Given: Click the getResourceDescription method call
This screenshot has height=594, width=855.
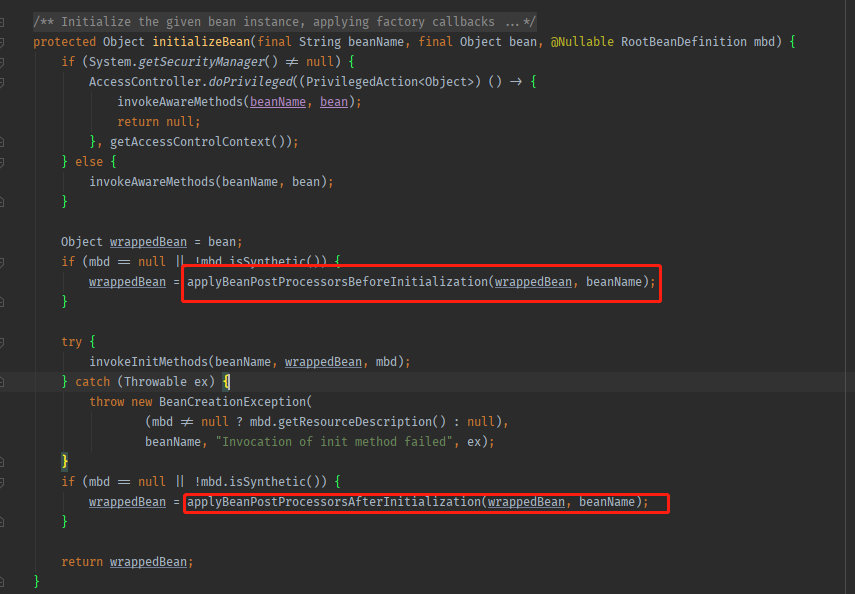Looking at the screenshot, I should pos(355,422).
